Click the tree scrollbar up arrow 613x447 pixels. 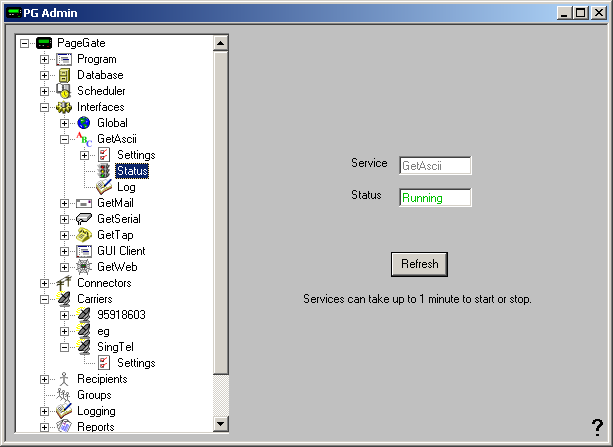220,43
